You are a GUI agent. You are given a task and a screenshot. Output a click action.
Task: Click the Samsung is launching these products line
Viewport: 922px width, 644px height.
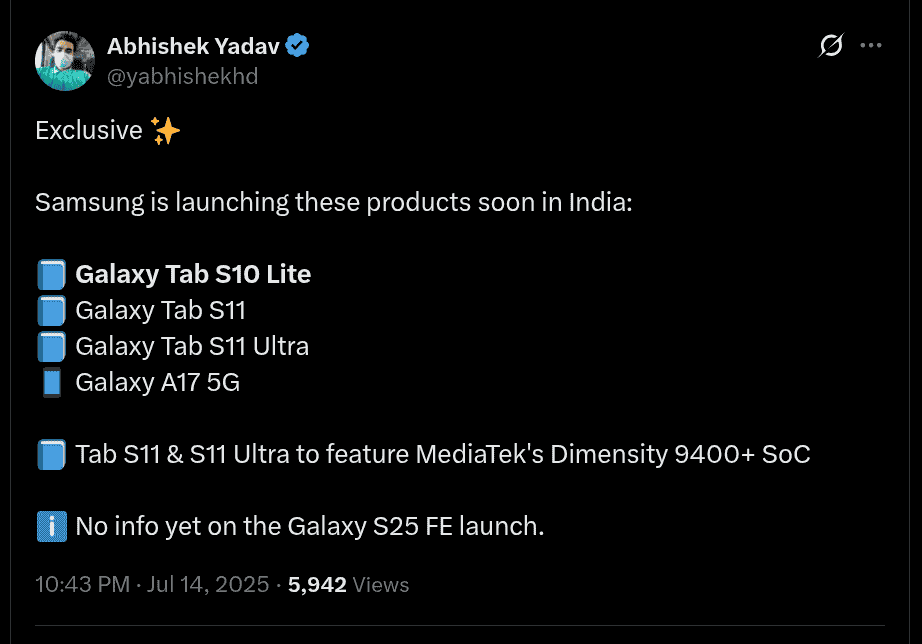(334, 203)
